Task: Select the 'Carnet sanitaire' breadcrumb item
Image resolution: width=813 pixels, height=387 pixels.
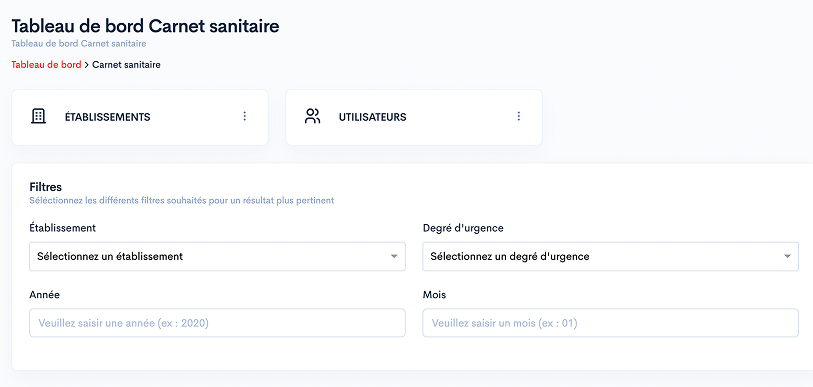Action: (126, 65)
